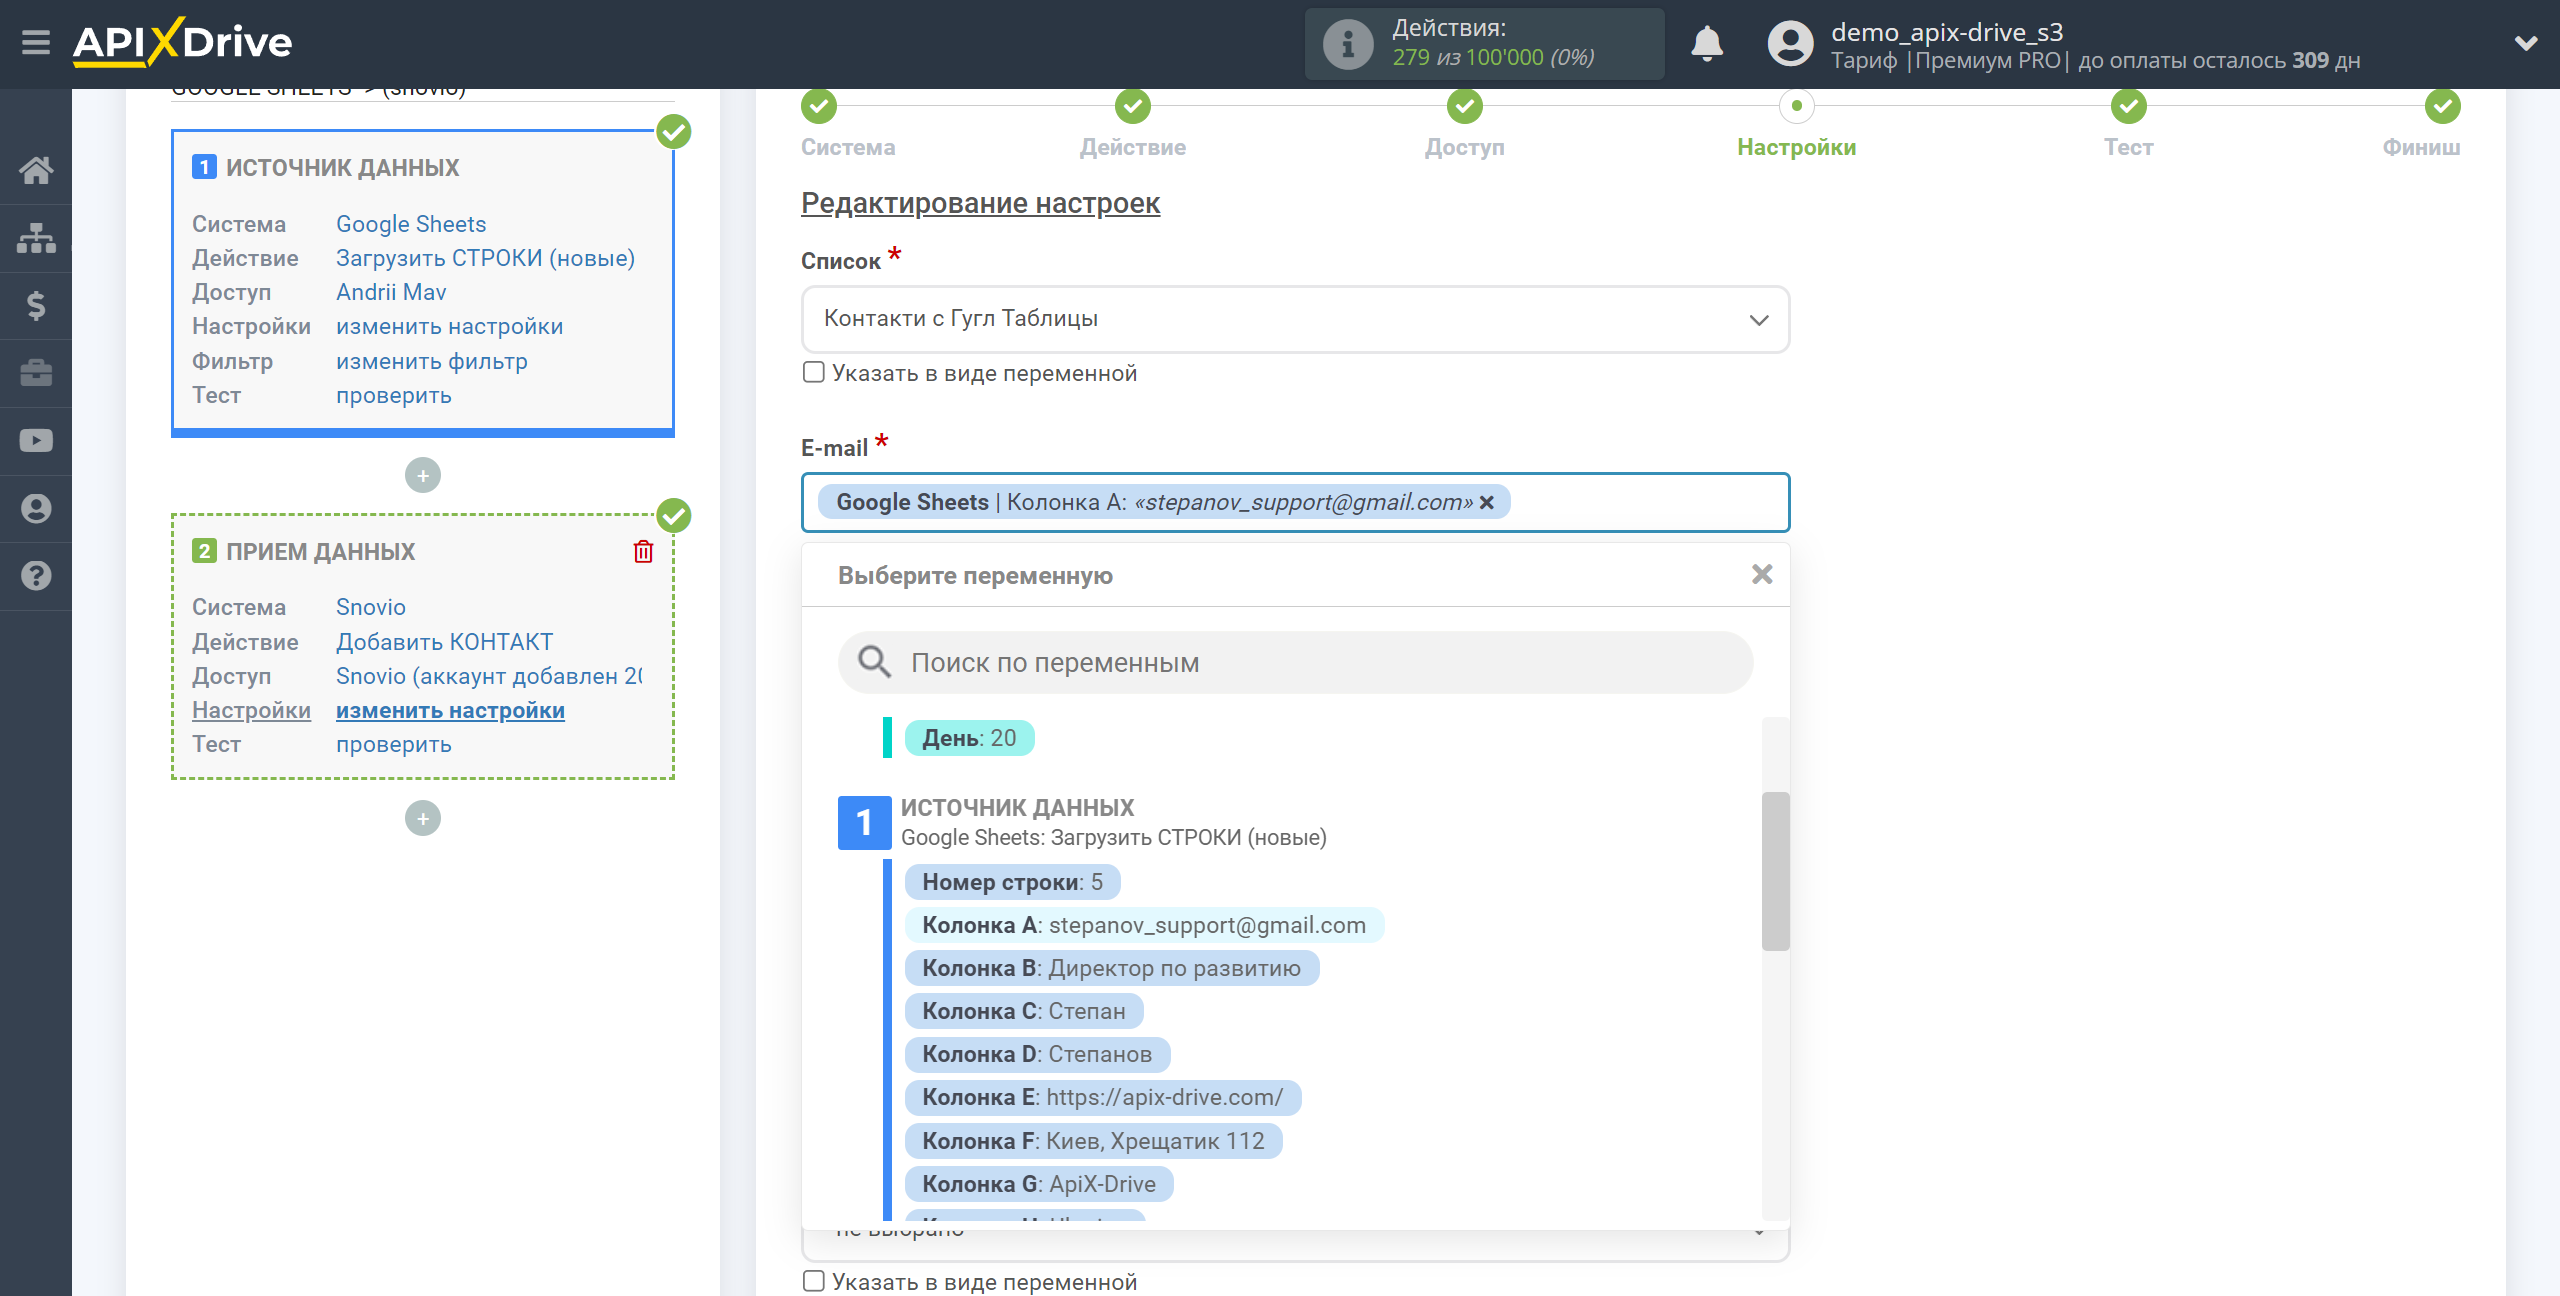Image resolution: width=2560 pixels, height=1296 pixels.
Task: Open the profile sidebar icon
Action: click(36, 508)
